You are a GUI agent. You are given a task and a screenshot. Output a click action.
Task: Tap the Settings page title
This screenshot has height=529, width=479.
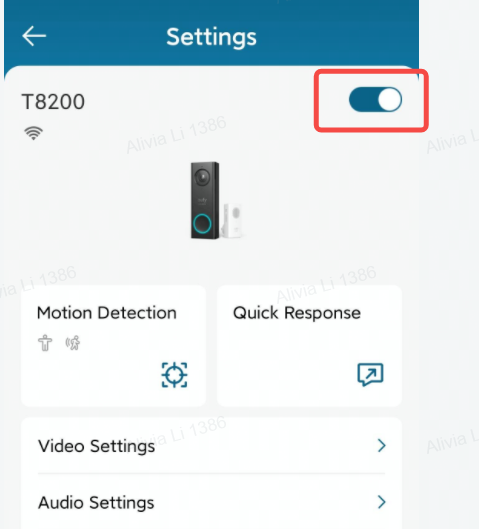212,37
